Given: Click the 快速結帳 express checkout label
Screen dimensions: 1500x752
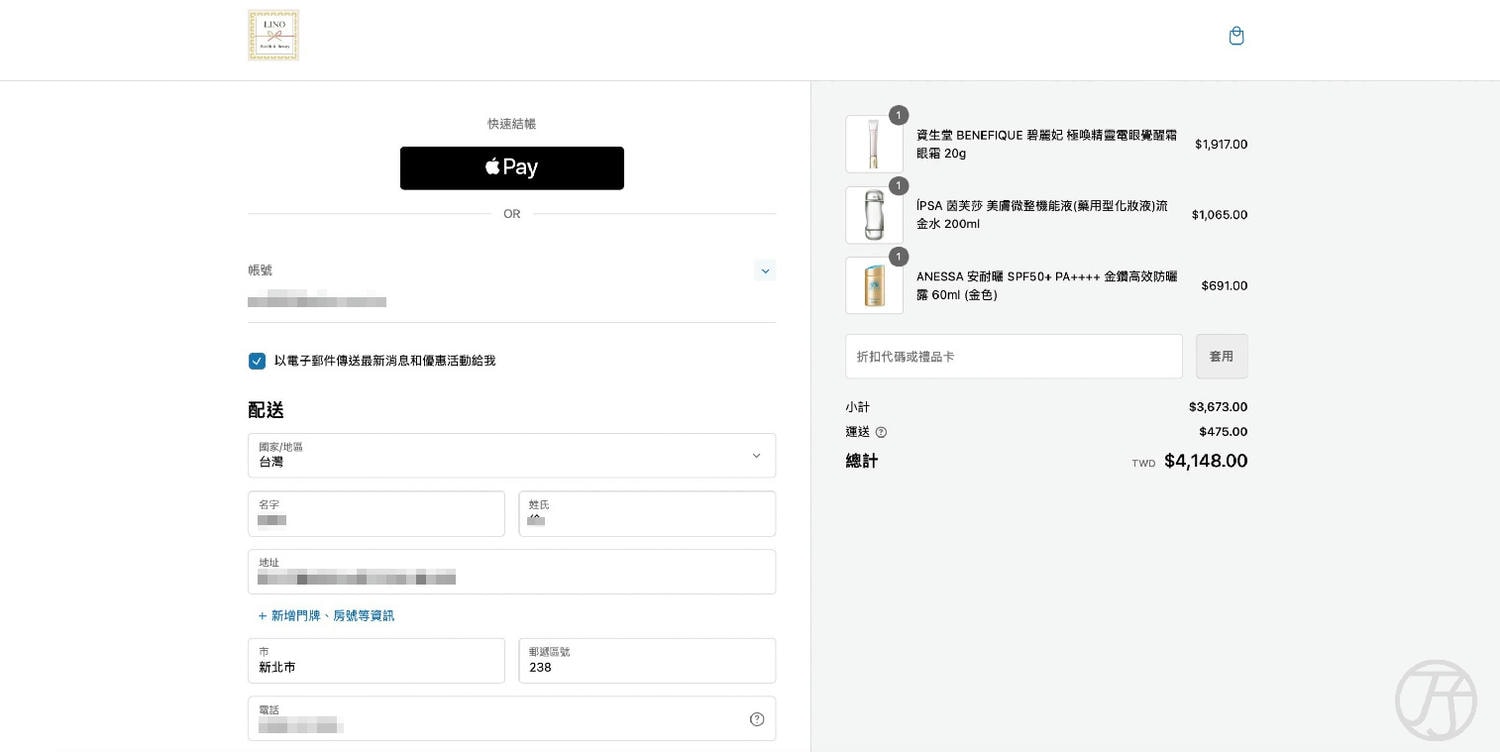Looking at the screenshot, I should pyautogui.click(x=512, y=124).
